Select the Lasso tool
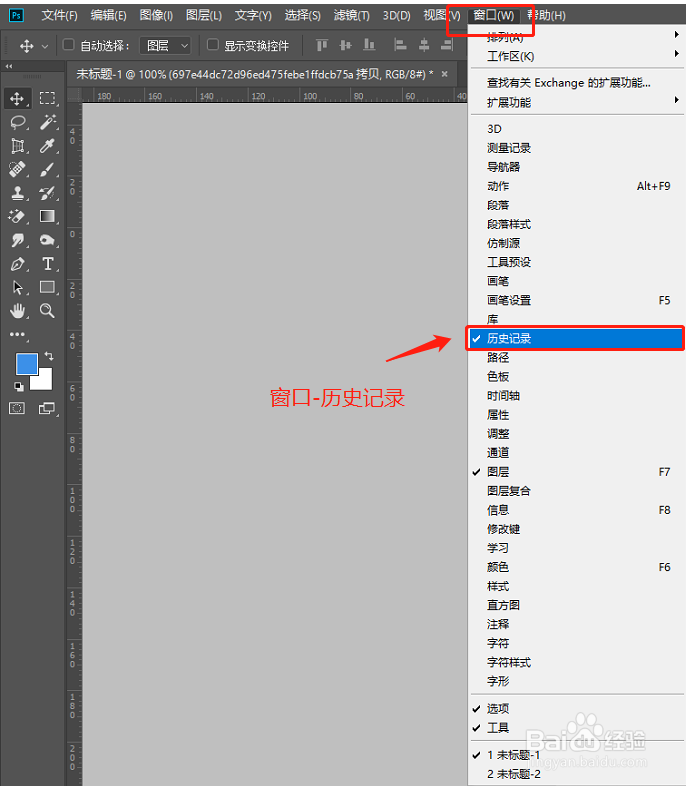The width and height of the screenshot is (686, 786). [17, 122]
